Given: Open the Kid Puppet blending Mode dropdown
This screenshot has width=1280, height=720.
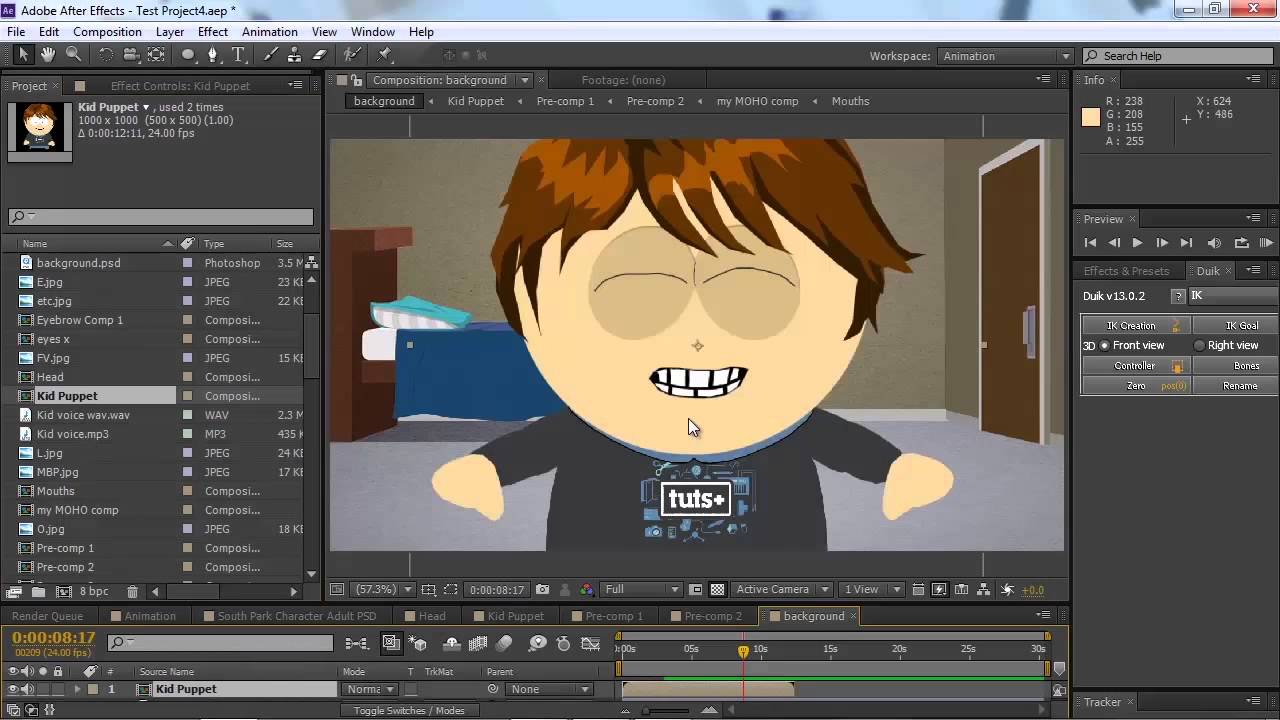Looking at the screenshot, I should (368, 689).
